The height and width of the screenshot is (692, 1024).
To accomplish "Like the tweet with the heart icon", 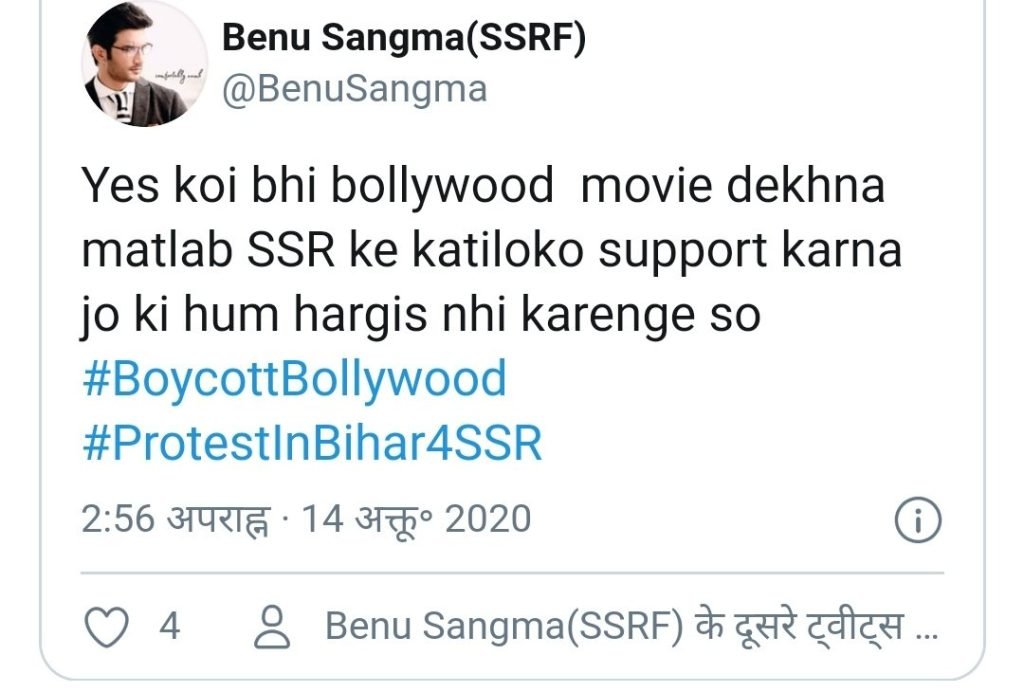I will (109, 627).
